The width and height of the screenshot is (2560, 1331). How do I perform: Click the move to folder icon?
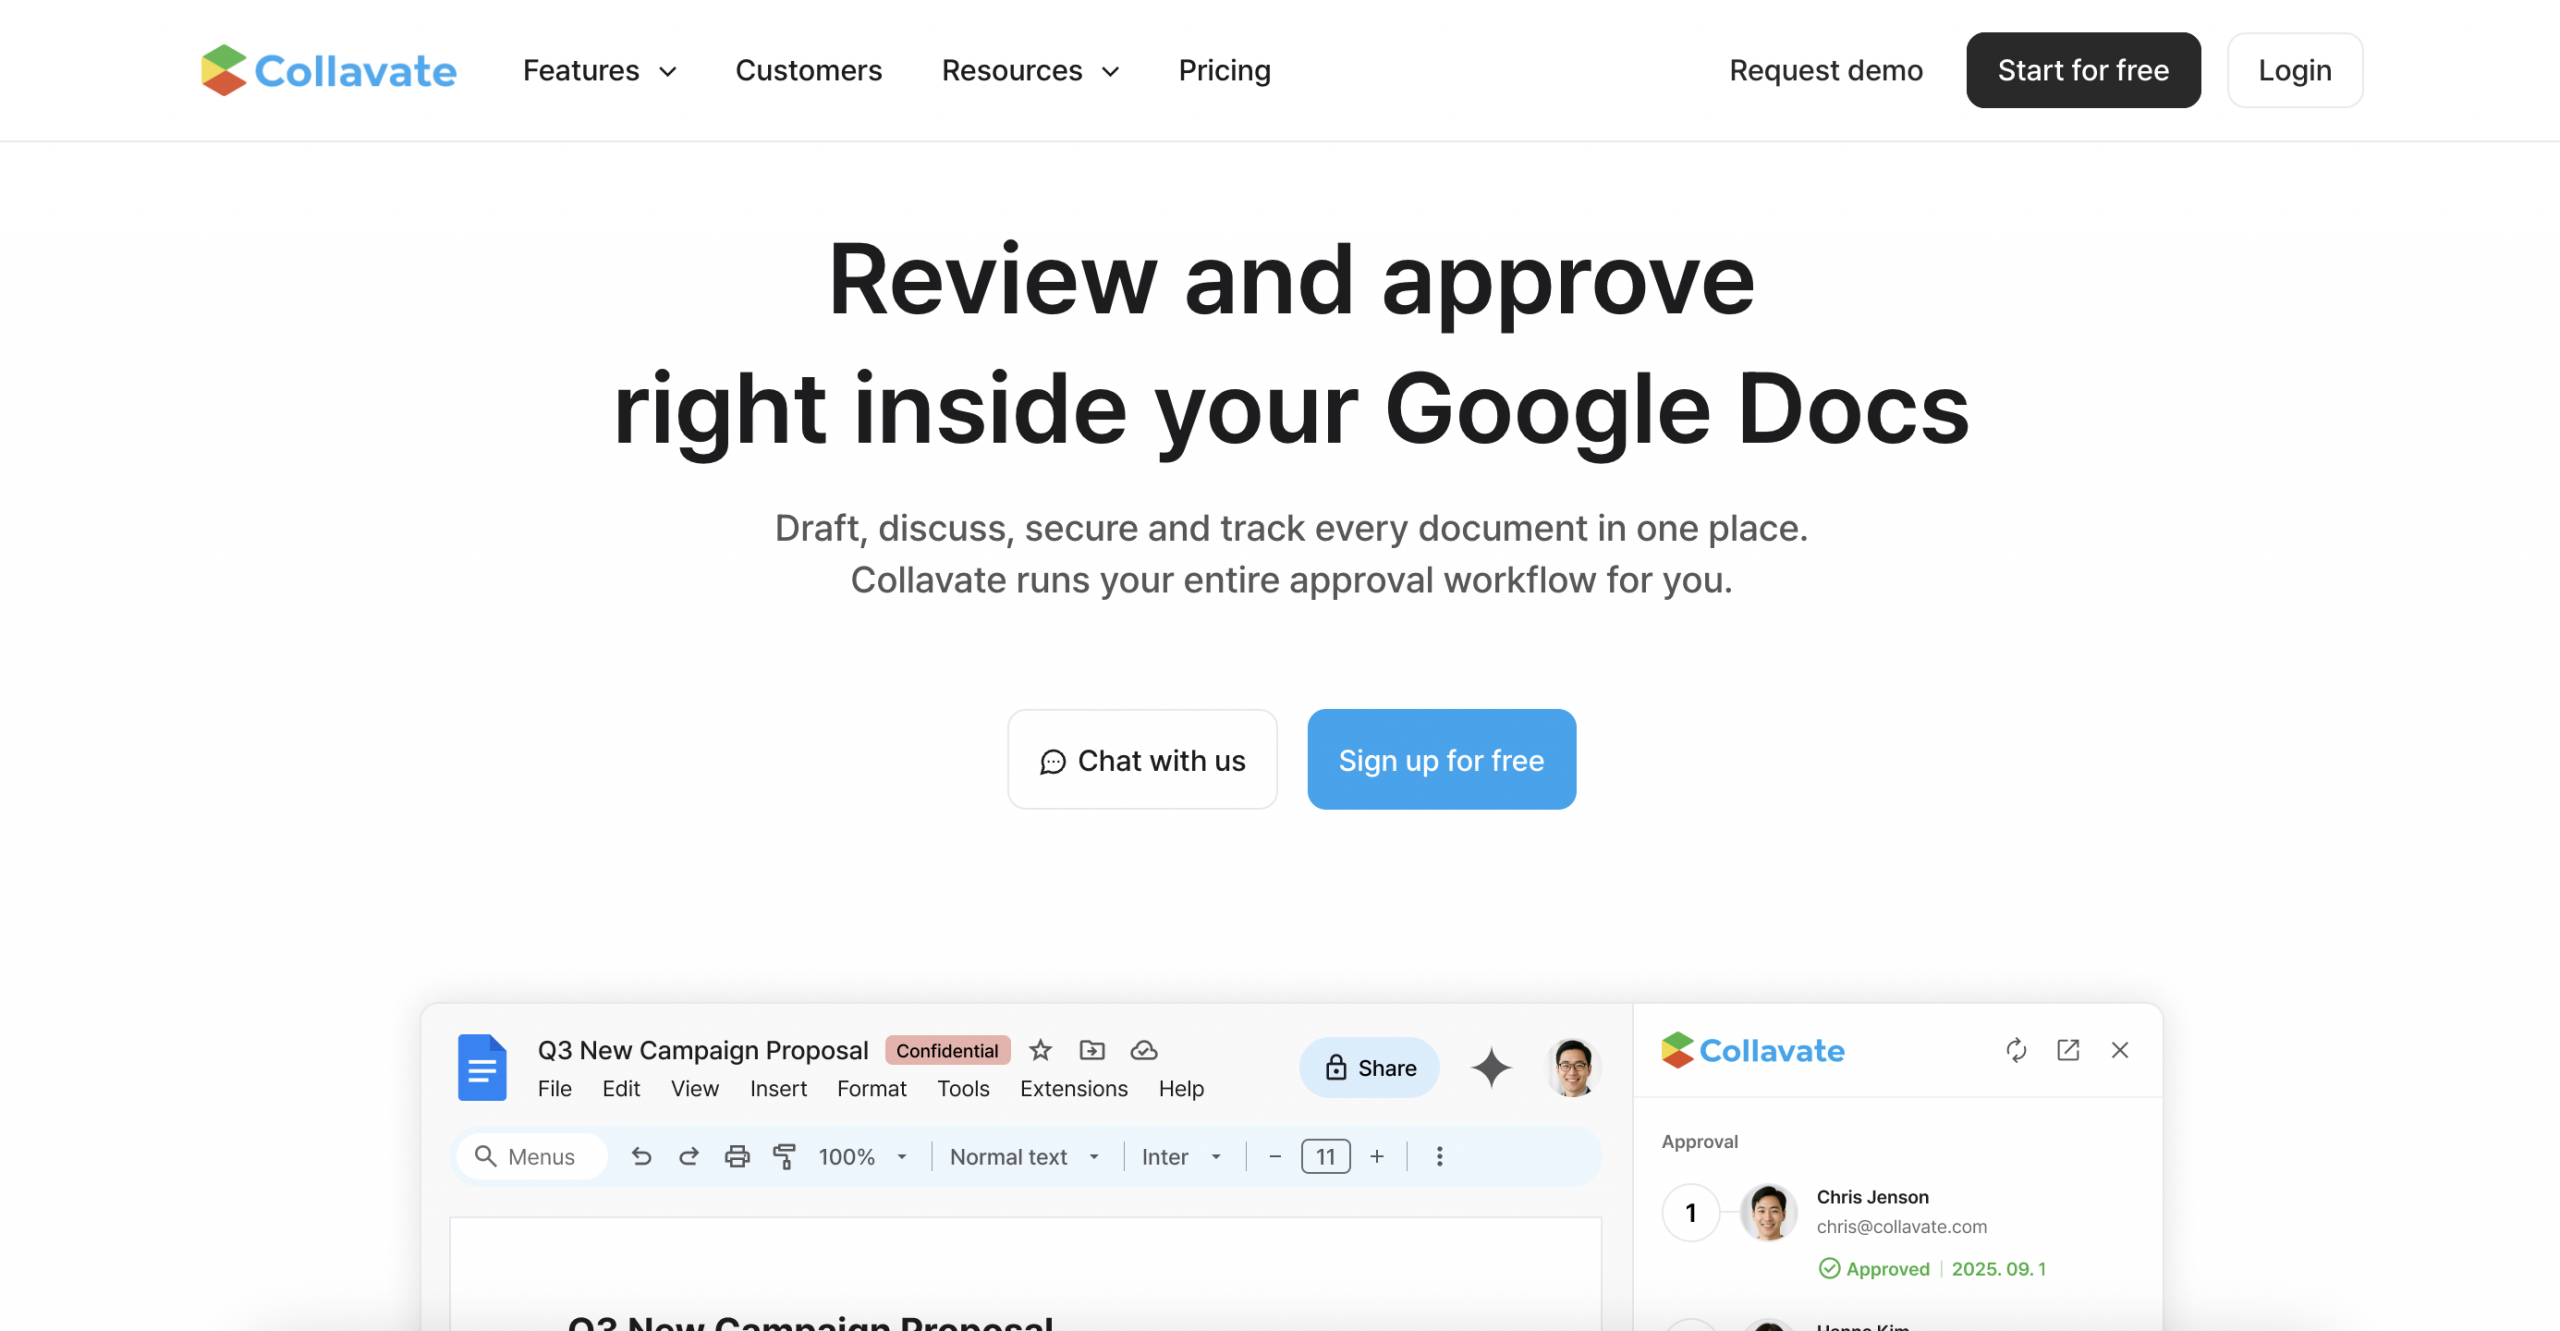click(1092, 1050)
